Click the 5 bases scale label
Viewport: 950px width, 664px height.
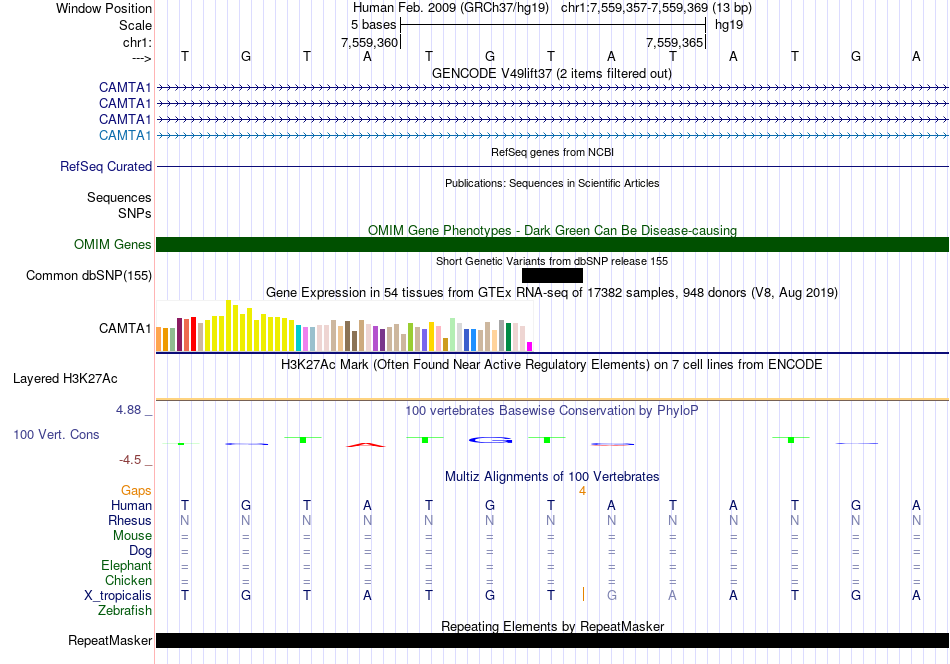(x=373, y=25)
